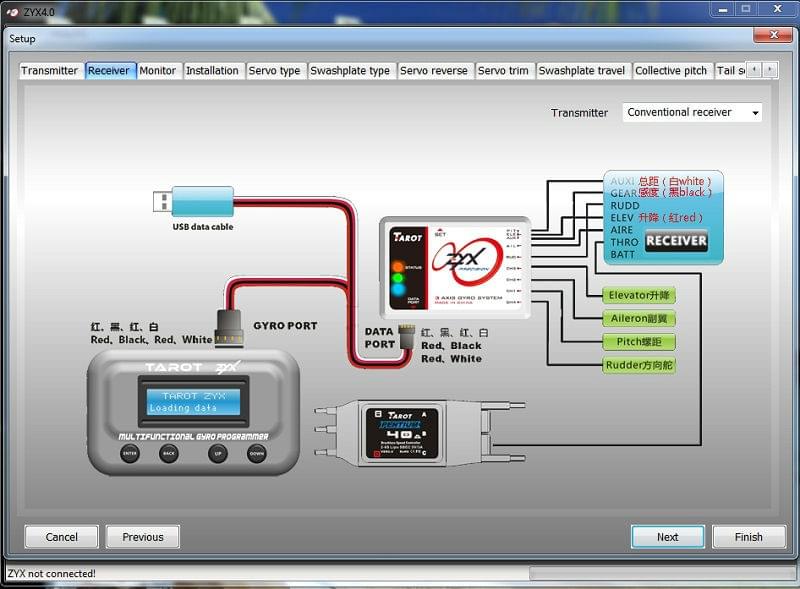
Task: Click the green status LED on gyro
Action: click(x=397, y=279)
